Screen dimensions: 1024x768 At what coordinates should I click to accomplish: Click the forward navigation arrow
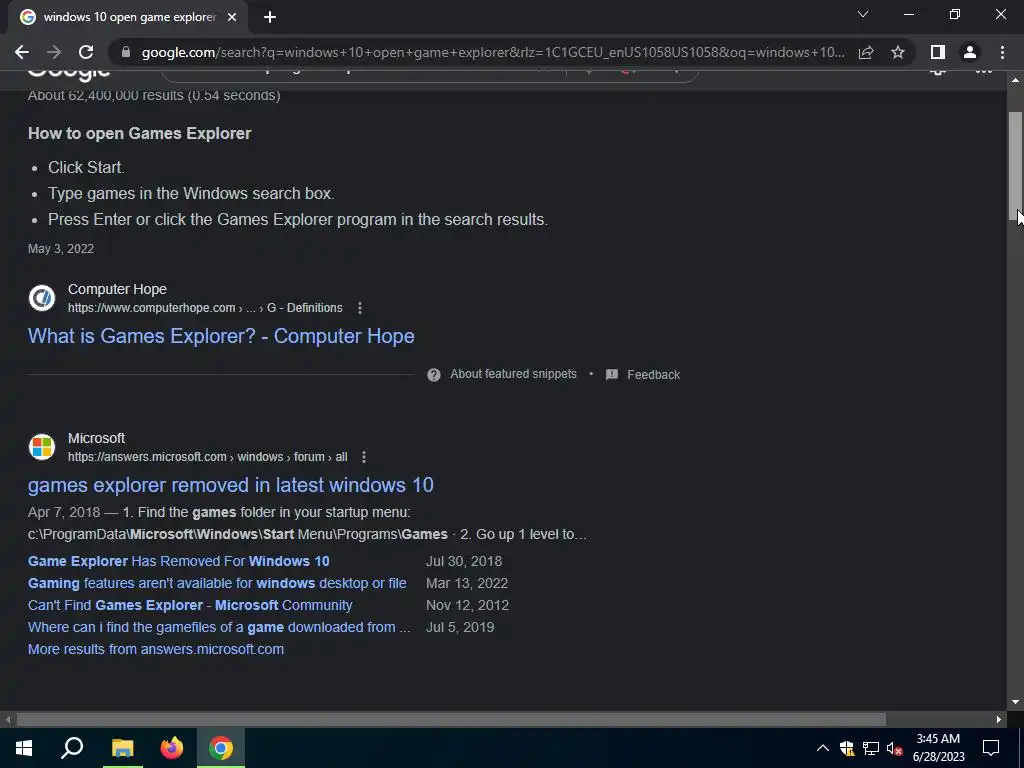(x=54, y=52)
